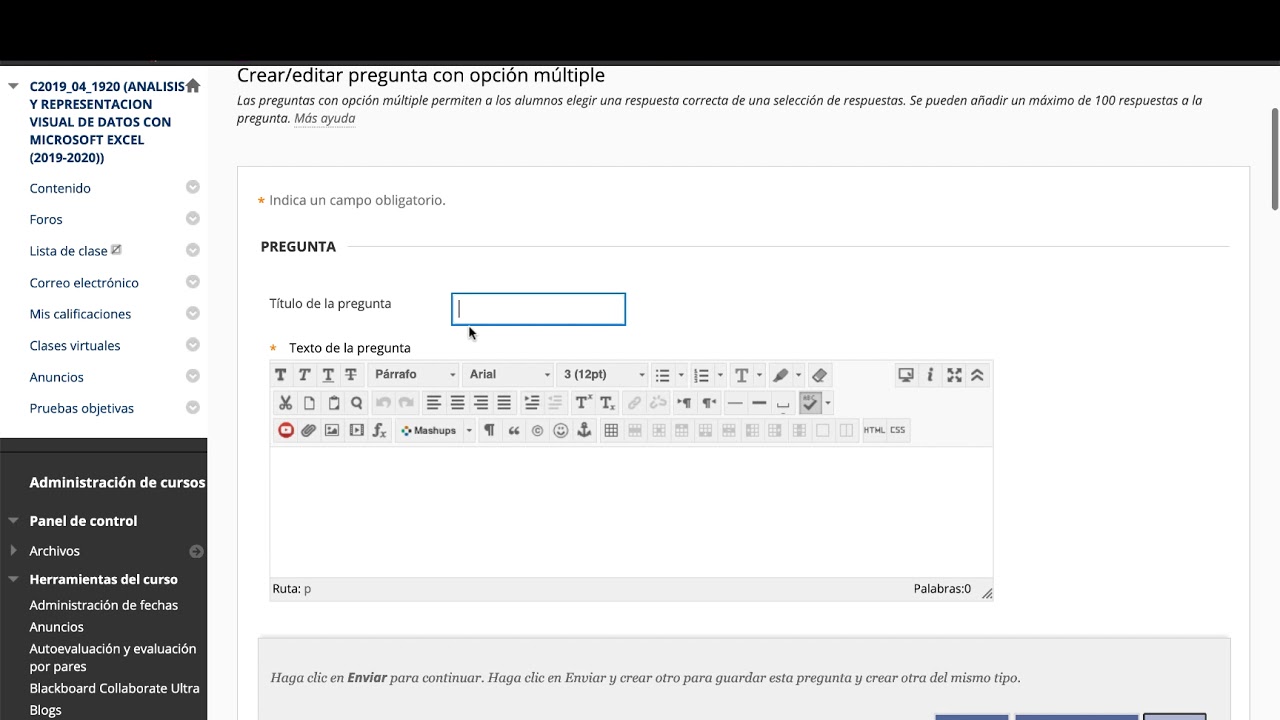Open Administración de fechas tool link
The image size is (1280, 720).
104,605
